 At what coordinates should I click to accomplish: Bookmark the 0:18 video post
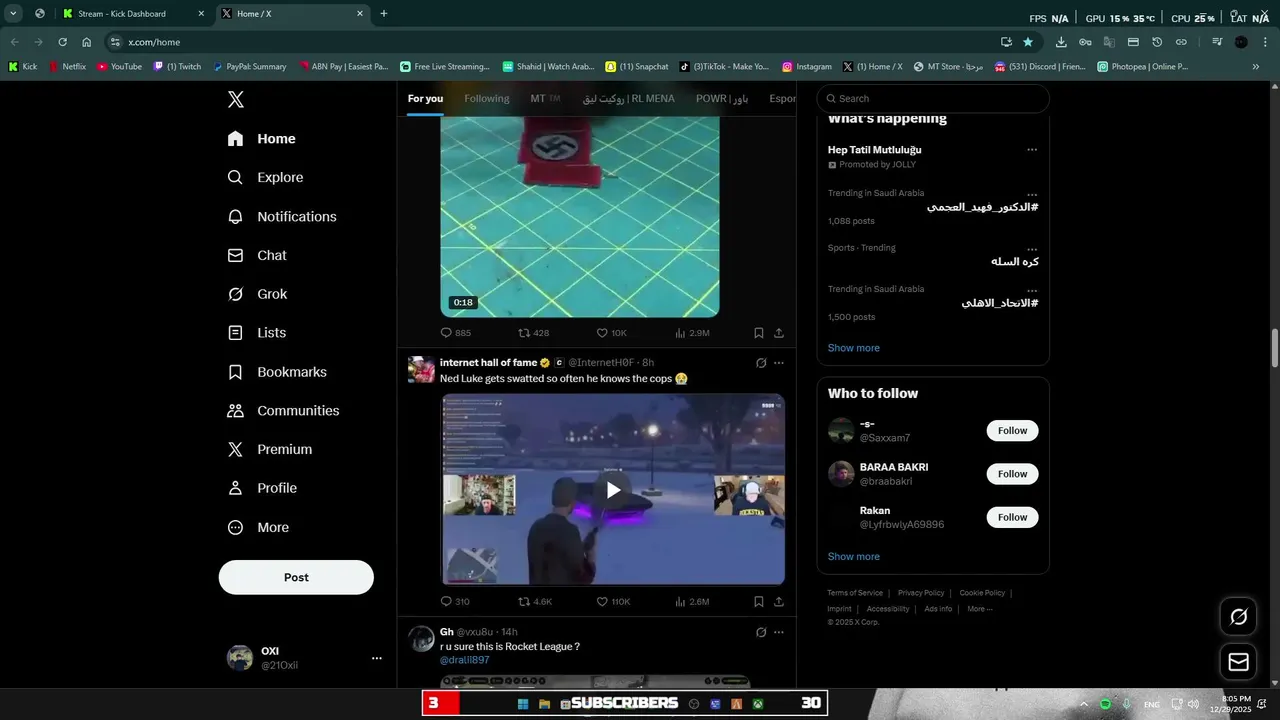click(x=759, y=333)
